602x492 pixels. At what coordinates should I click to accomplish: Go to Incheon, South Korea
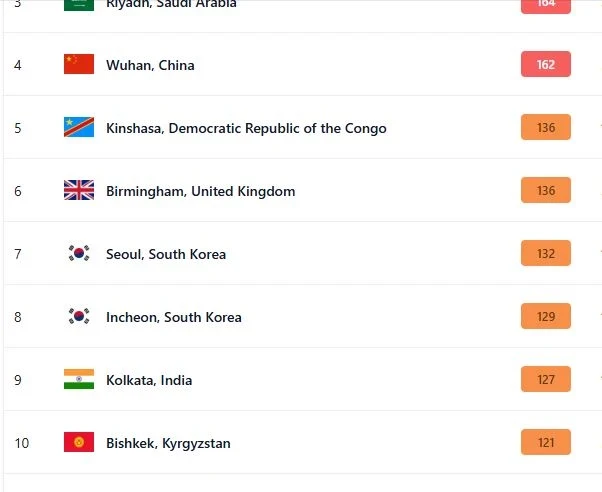click(174, 317)
